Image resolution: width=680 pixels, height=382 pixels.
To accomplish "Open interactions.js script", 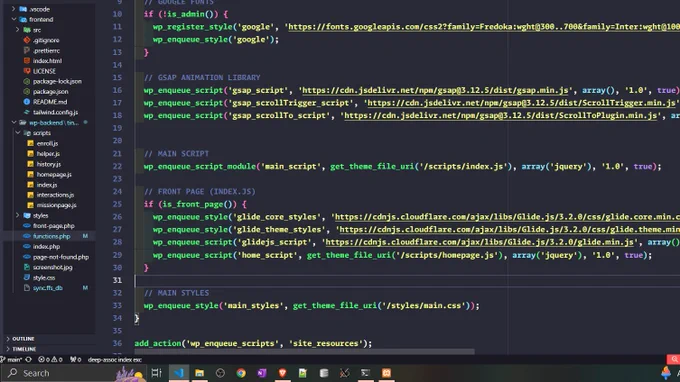I will click(x=55, y=195).
